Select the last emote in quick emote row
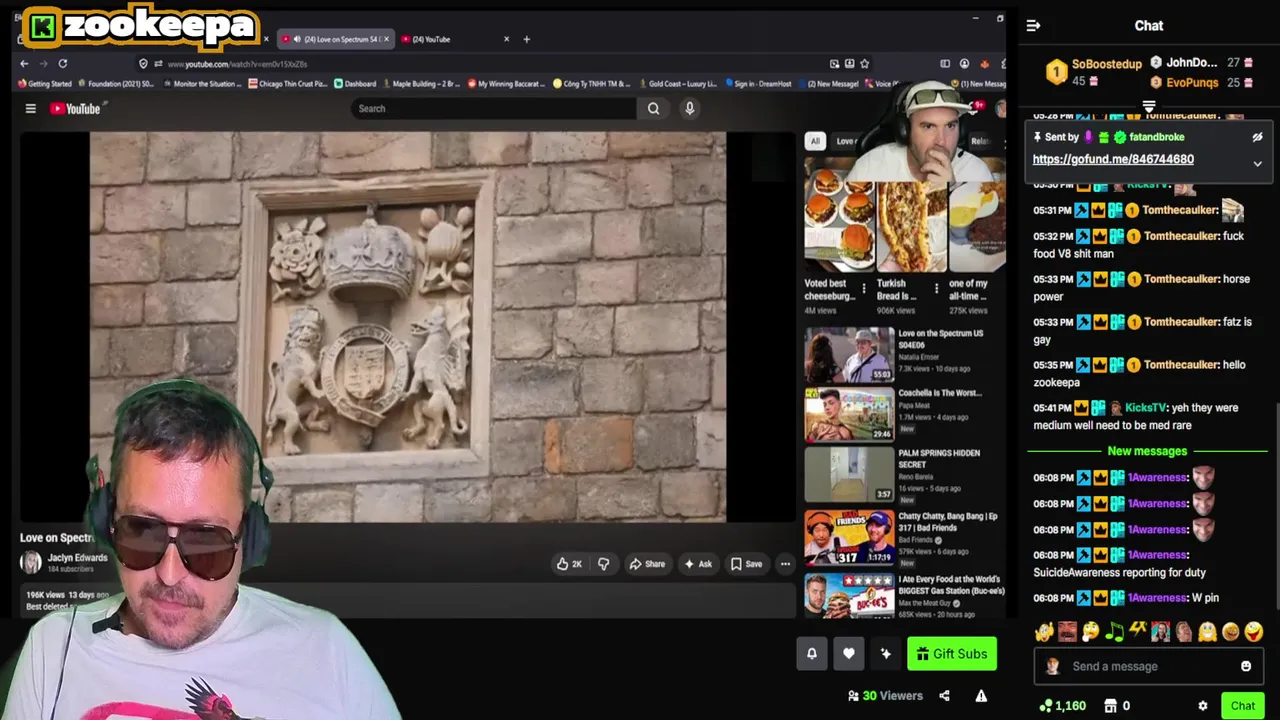 pyautogui.click(x=1254, y=632)
